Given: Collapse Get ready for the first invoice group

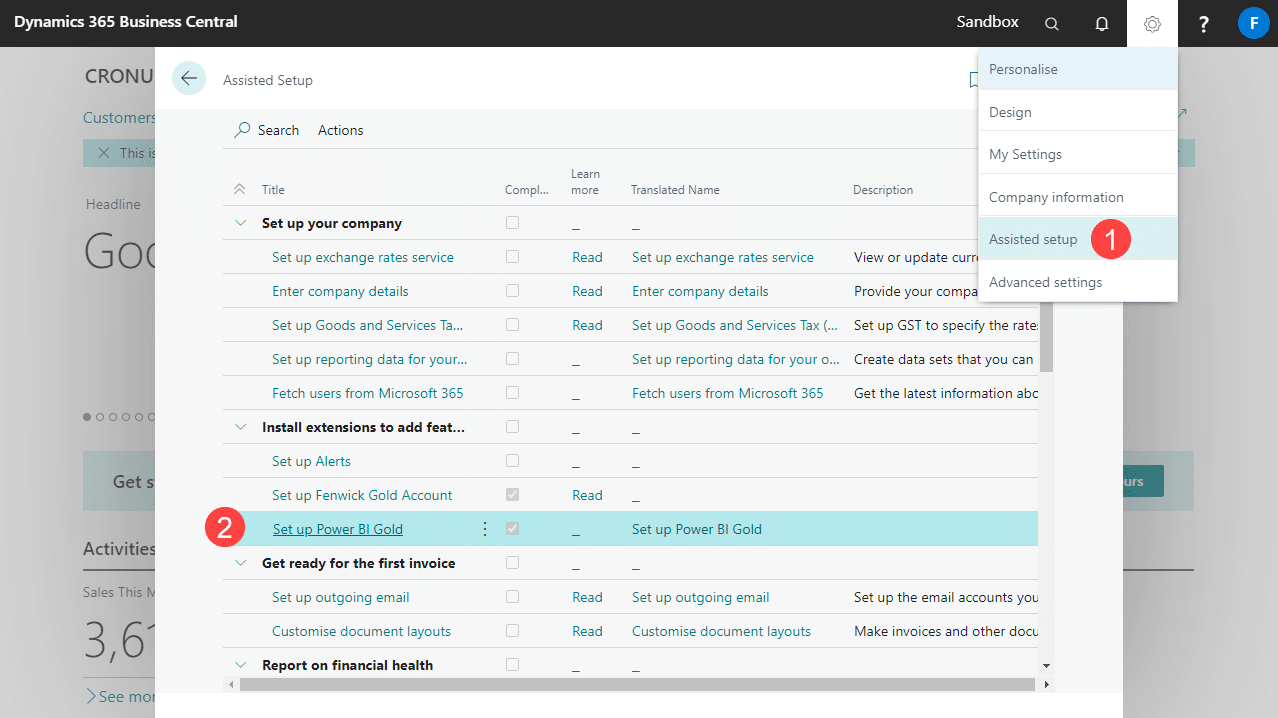Looking at the screenshot, I should point(239,563).
